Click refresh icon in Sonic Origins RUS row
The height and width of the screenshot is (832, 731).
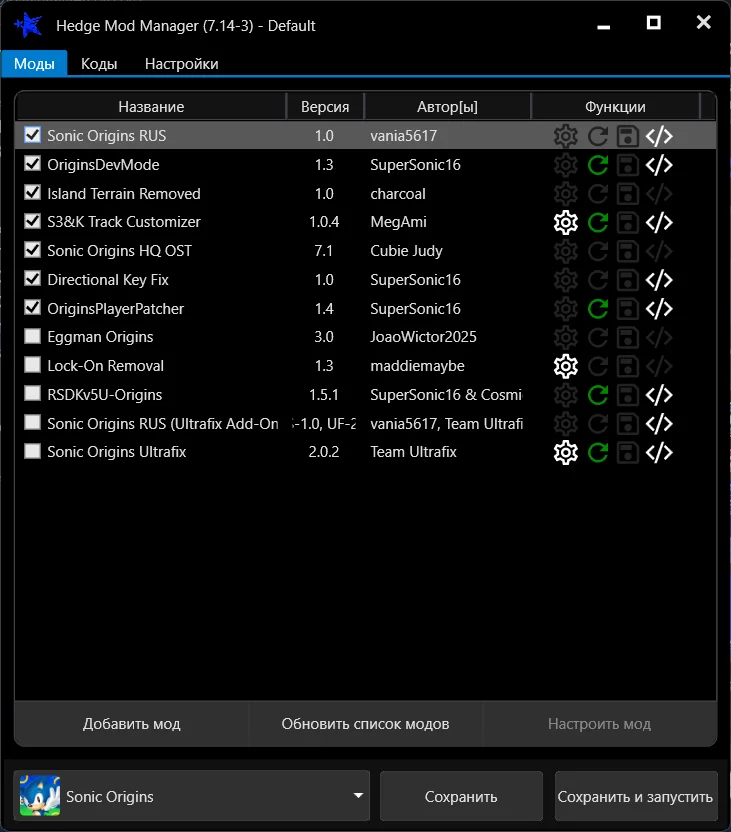point(598,136)
